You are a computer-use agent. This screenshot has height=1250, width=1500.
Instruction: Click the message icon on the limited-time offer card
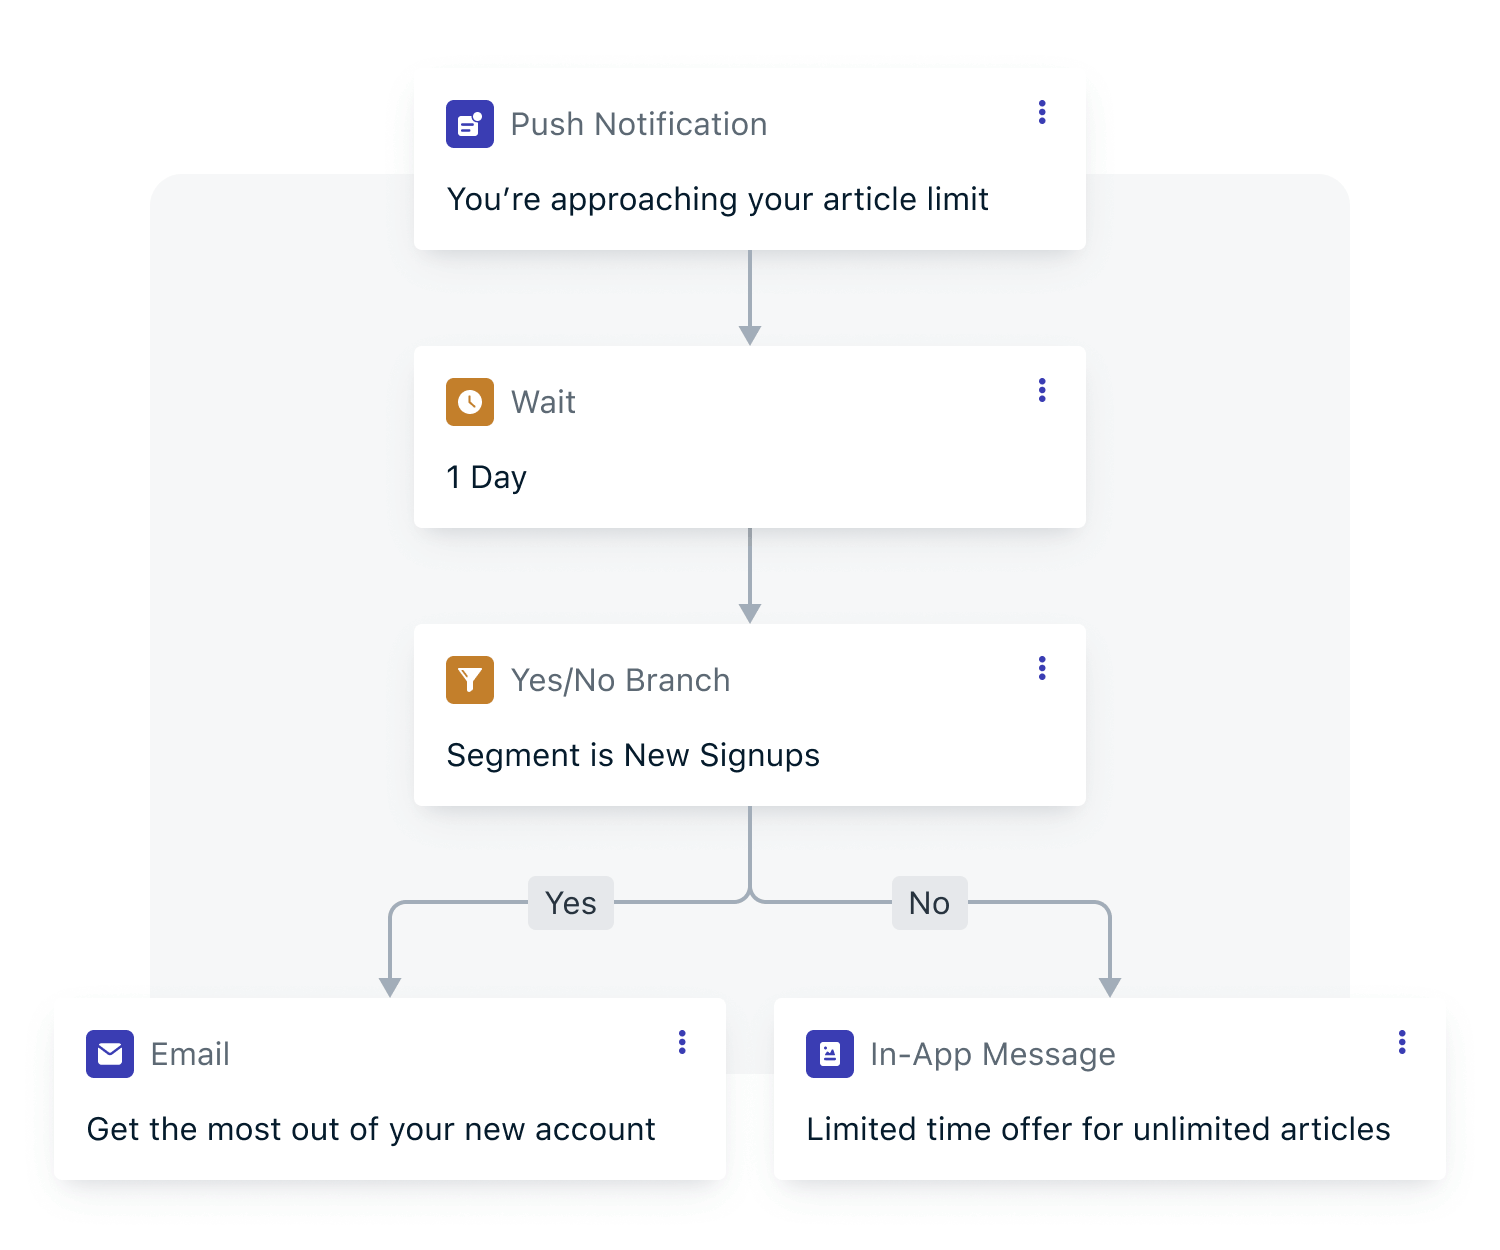[x=829, y=1053]
